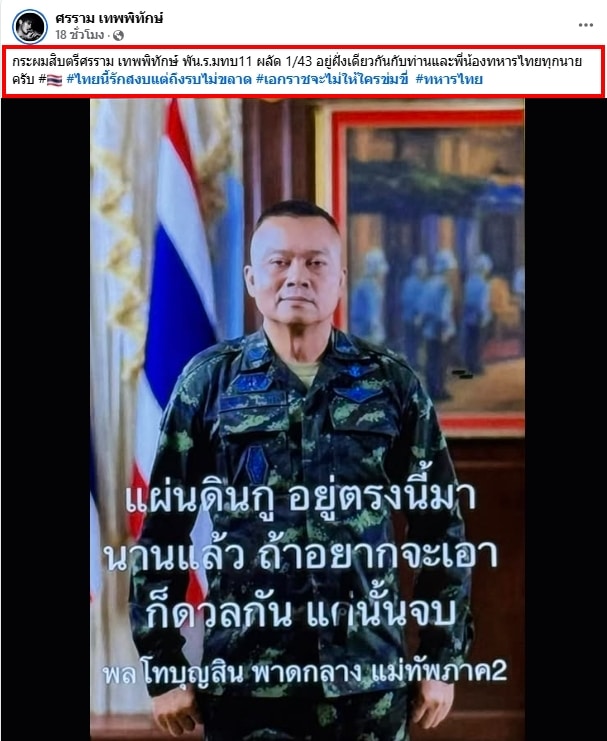Click the blue badge on the camouflage chest pocket
Viewport: 607px width, 741px height.
tap(257, 464)
